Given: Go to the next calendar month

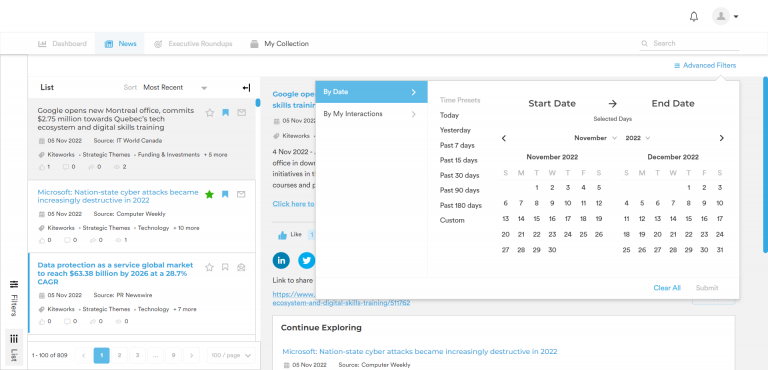Looking at the screenshot, I should pos(721,138).
